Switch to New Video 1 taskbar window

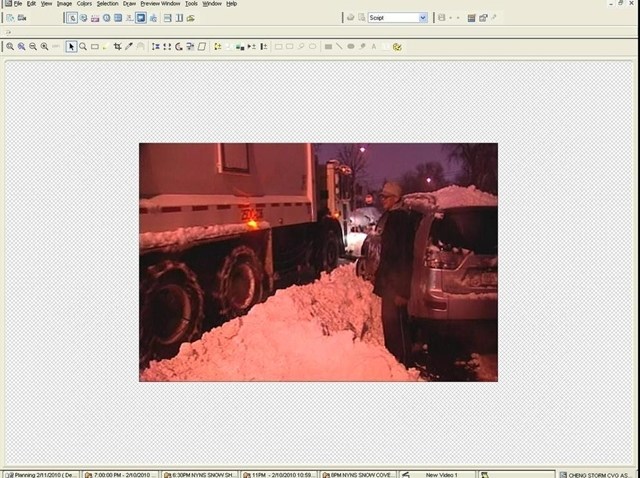coord(437,475)
